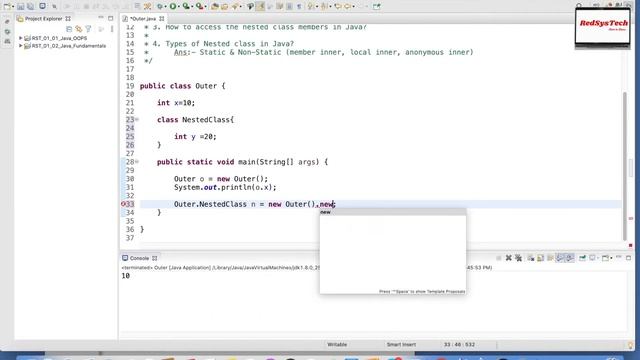Toggle Show Console on standard output change
The height and width of the screenshot is (360, 640).
[560, 258]
